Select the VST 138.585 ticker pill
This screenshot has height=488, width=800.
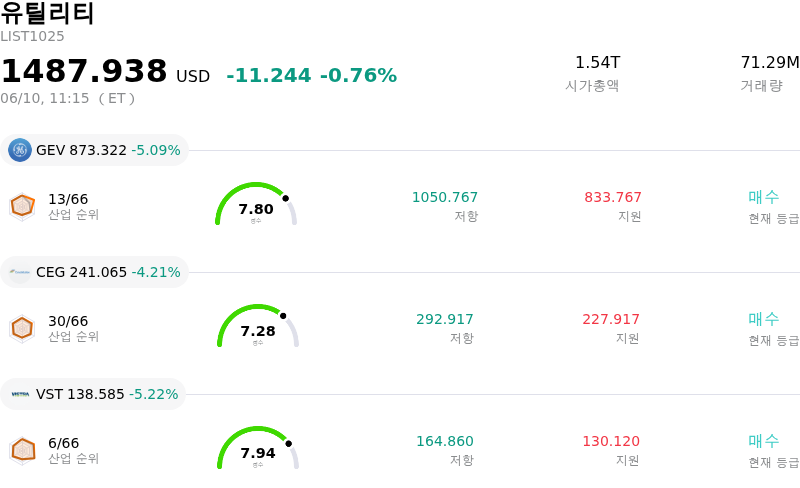[x=93, y=394]
